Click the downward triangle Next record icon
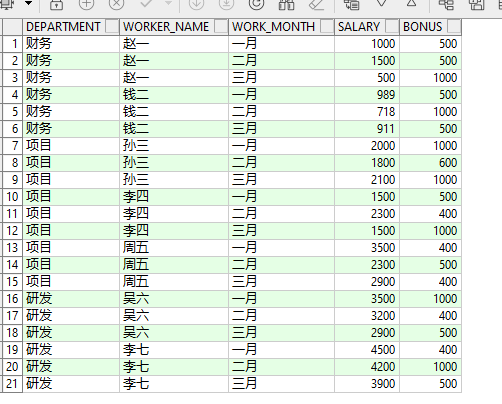Screen dimensions: 502x404 pos(382,4)
